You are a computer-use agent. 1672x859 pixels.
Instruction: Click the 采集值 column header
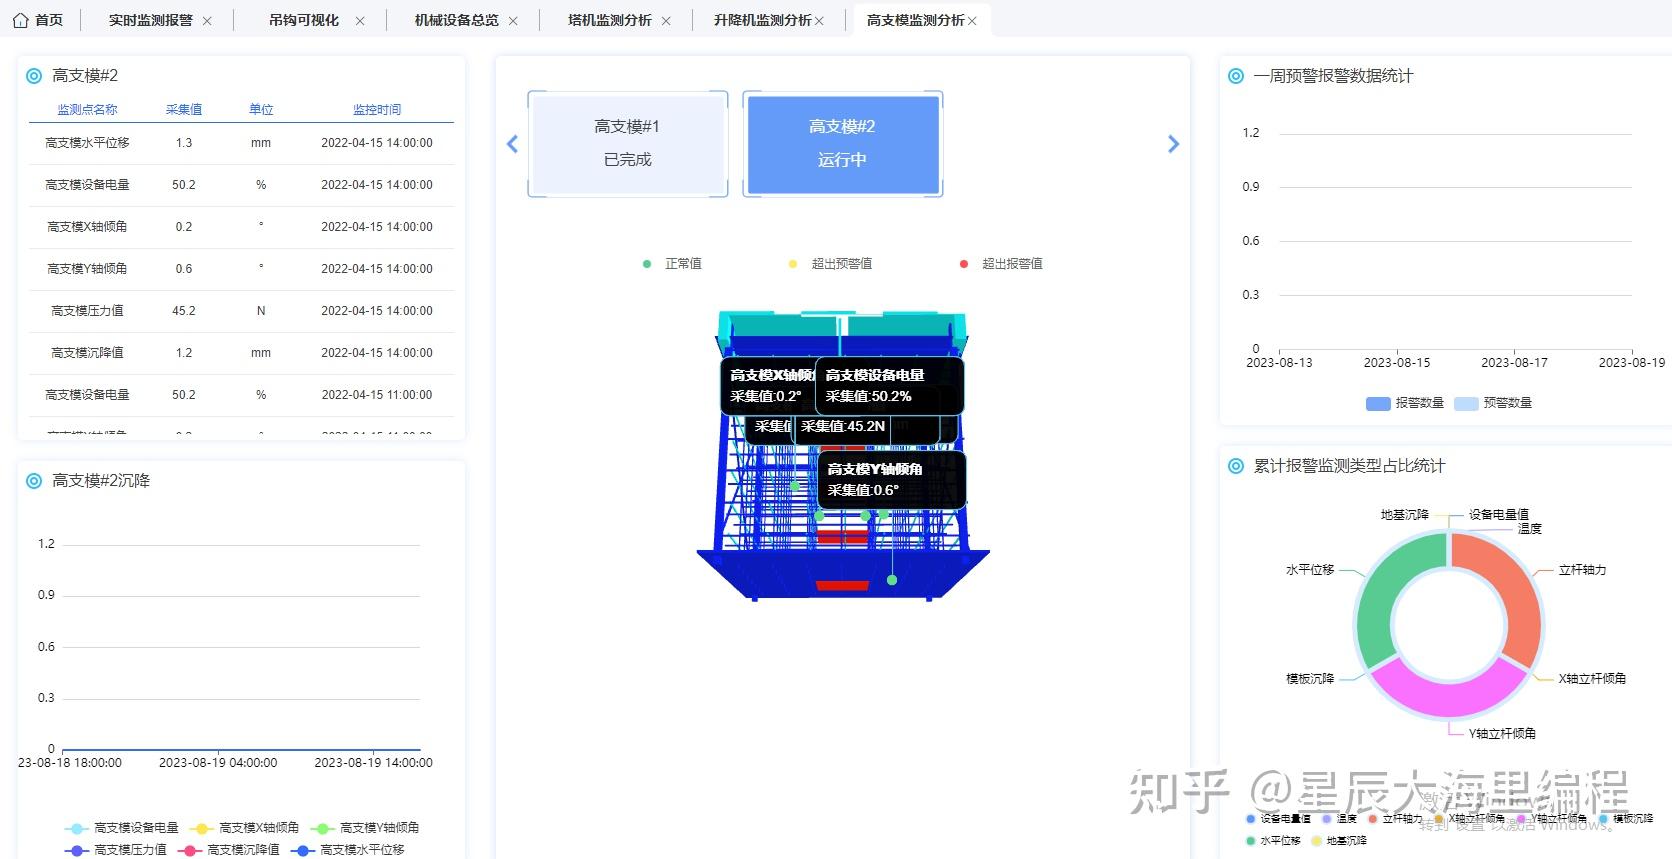pyautogui.click(x=184, y=110)
